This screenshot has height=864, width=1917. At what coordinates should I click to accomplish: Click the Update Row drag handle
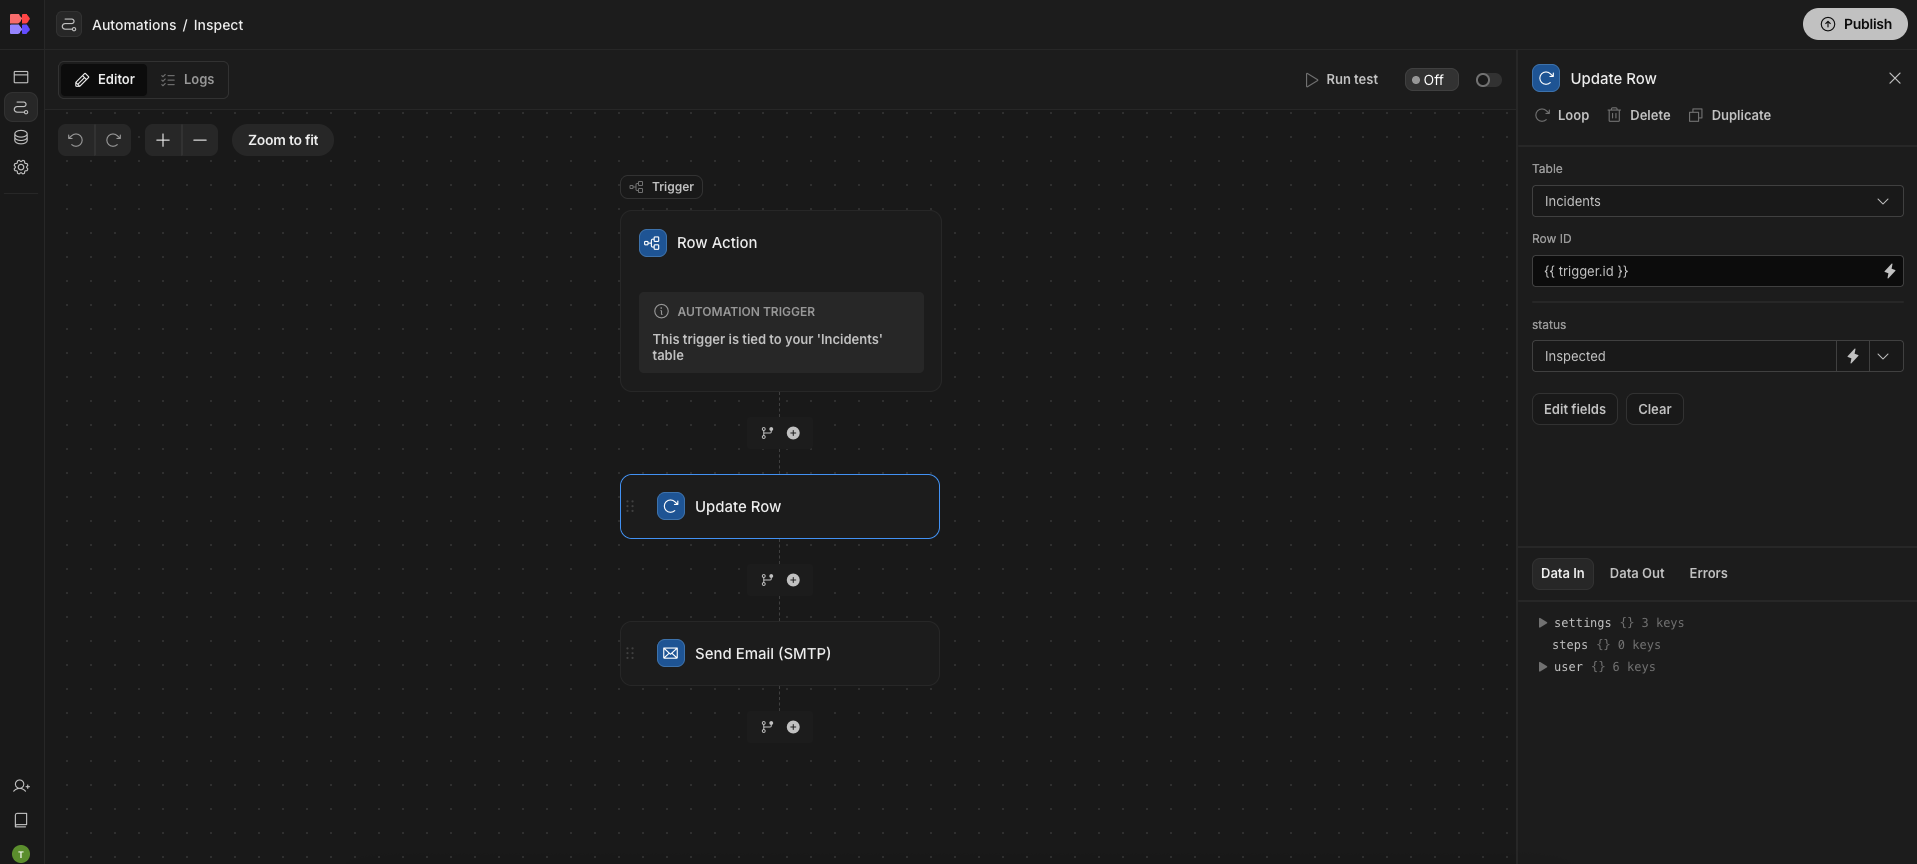coord(630,506)
